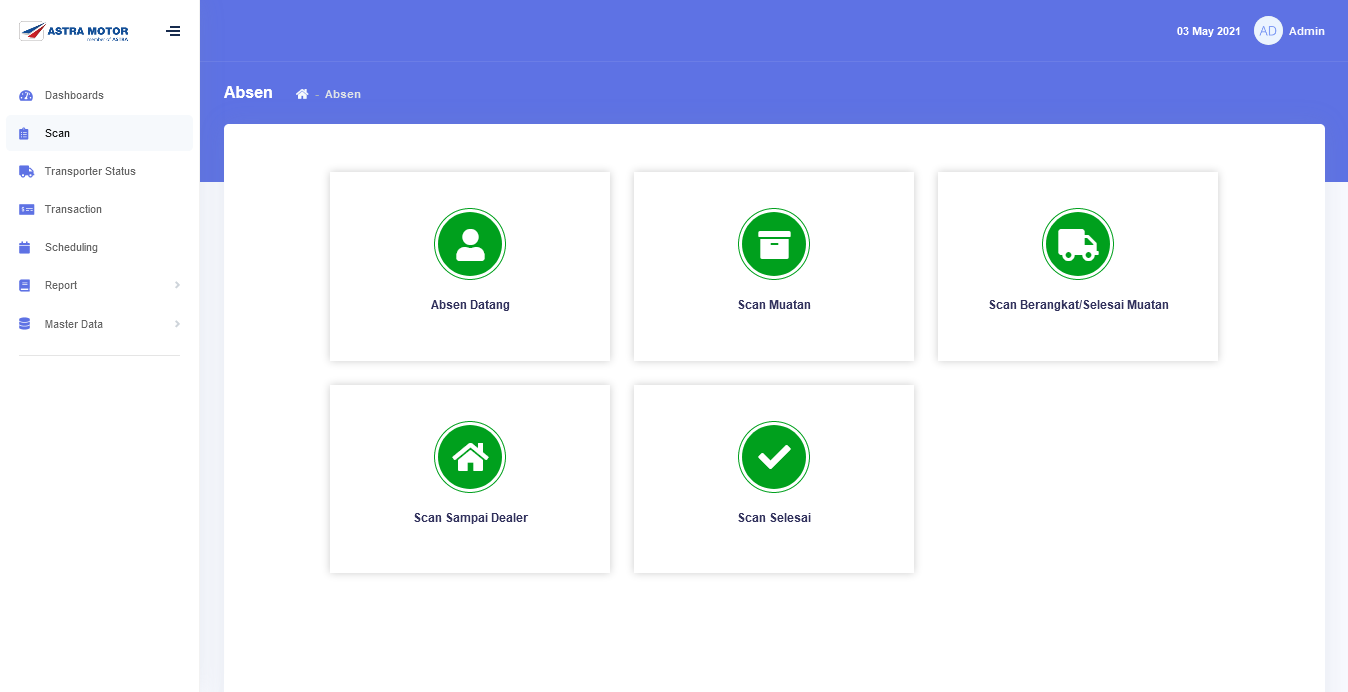Click the AD user avatar
Image resolution: width=1348 pixels, height=692 pixels.
(x=1268, y=31)
